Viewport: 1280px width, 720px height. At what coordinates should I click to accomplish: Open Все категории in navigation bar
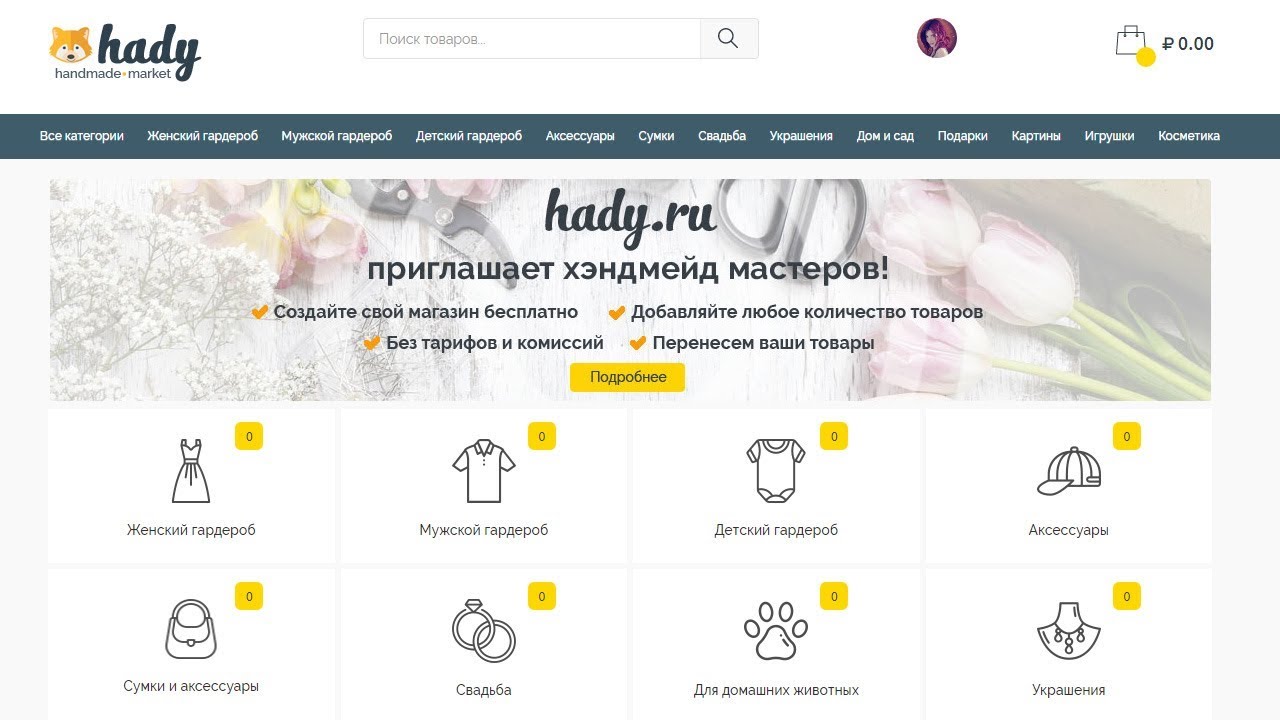click(82, 136)
